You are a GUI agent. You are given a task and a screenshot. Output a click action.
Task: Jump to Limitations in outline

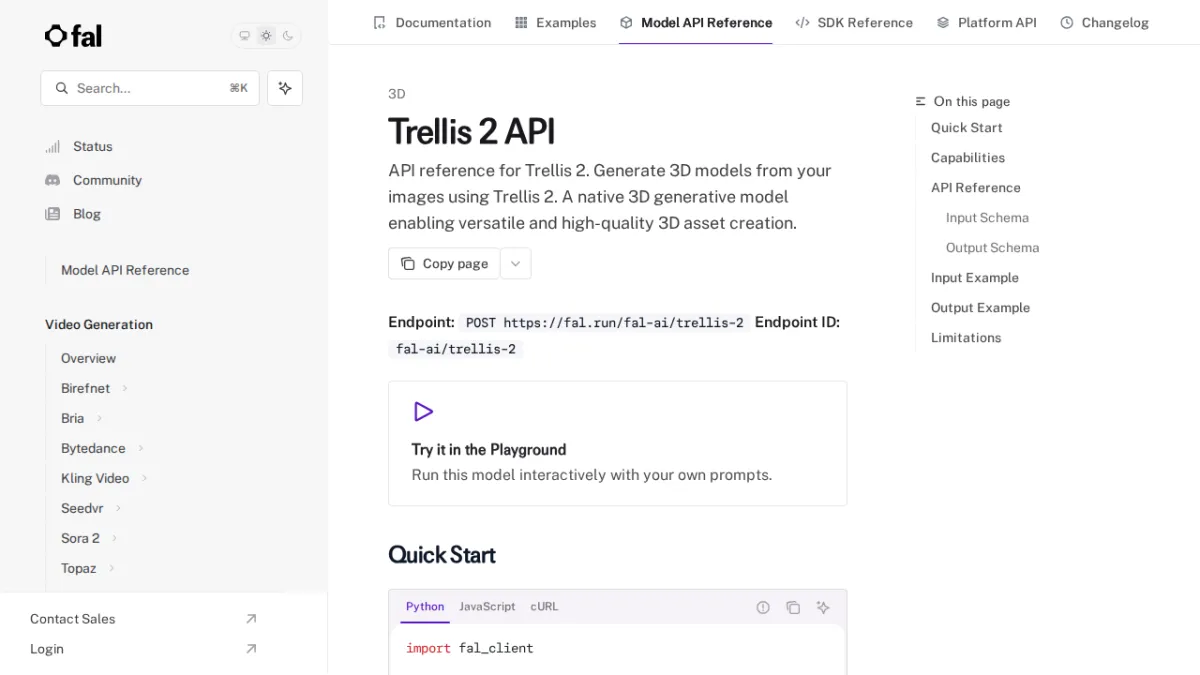pos(966,338)
